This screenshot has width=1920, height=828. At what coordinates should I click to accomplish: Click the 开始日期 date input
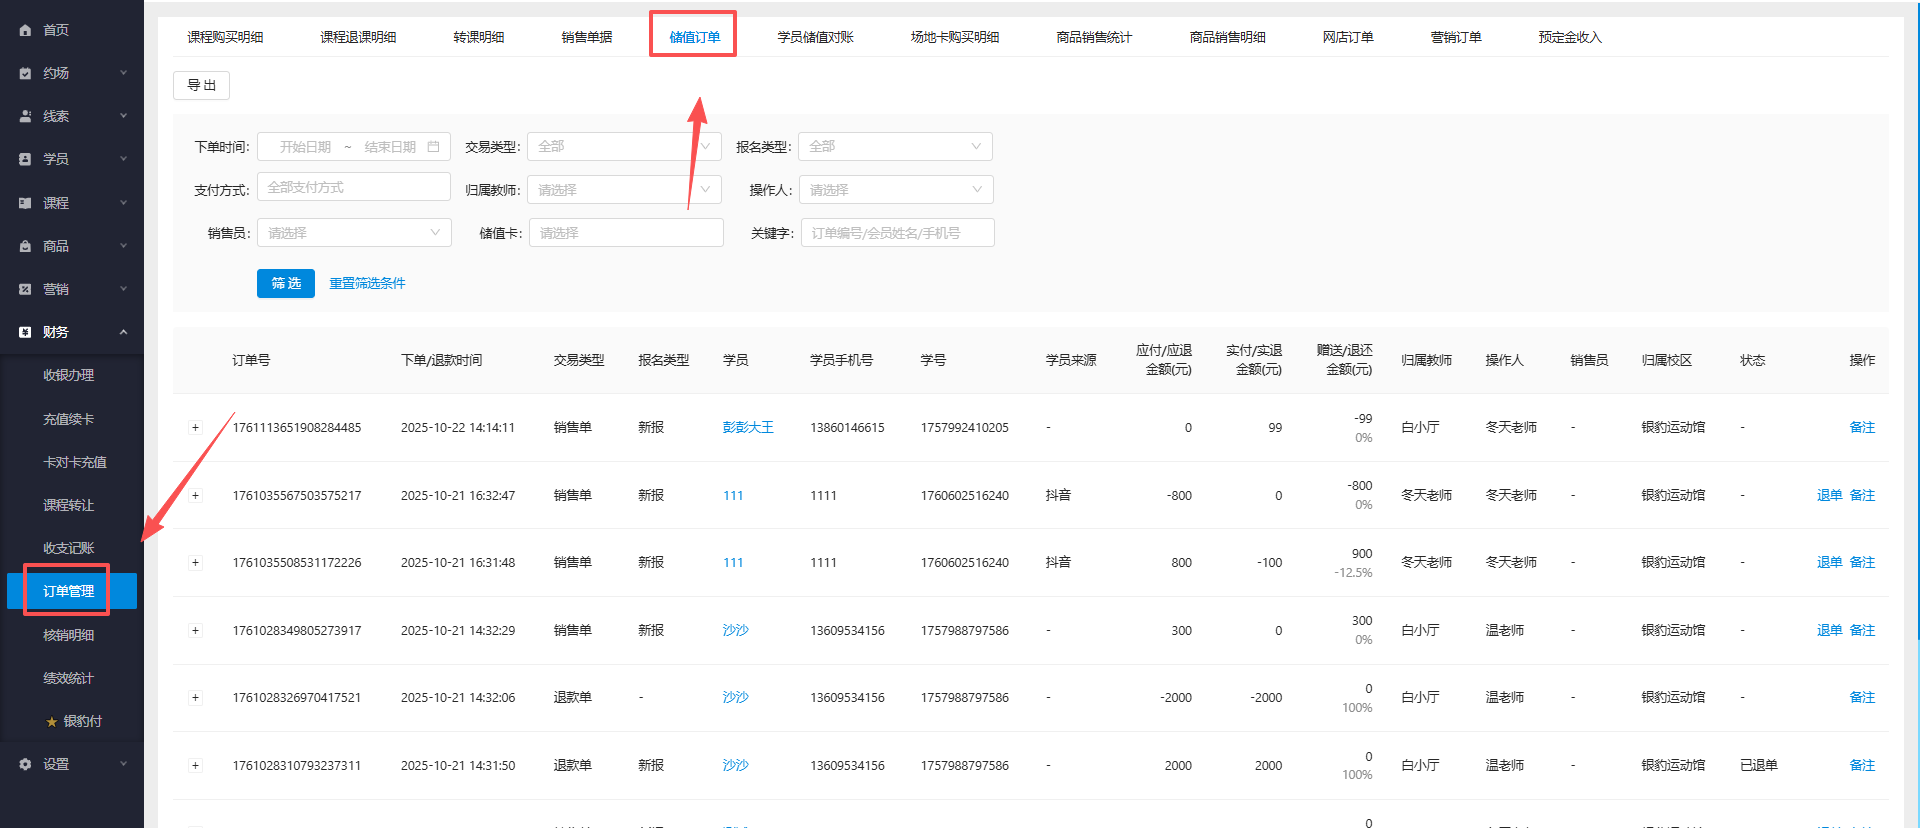point(305,147)
